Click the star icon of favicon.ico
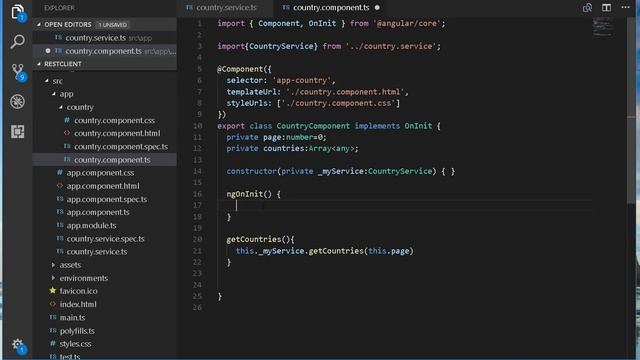 pyautogui.click(x=53, y=291)
